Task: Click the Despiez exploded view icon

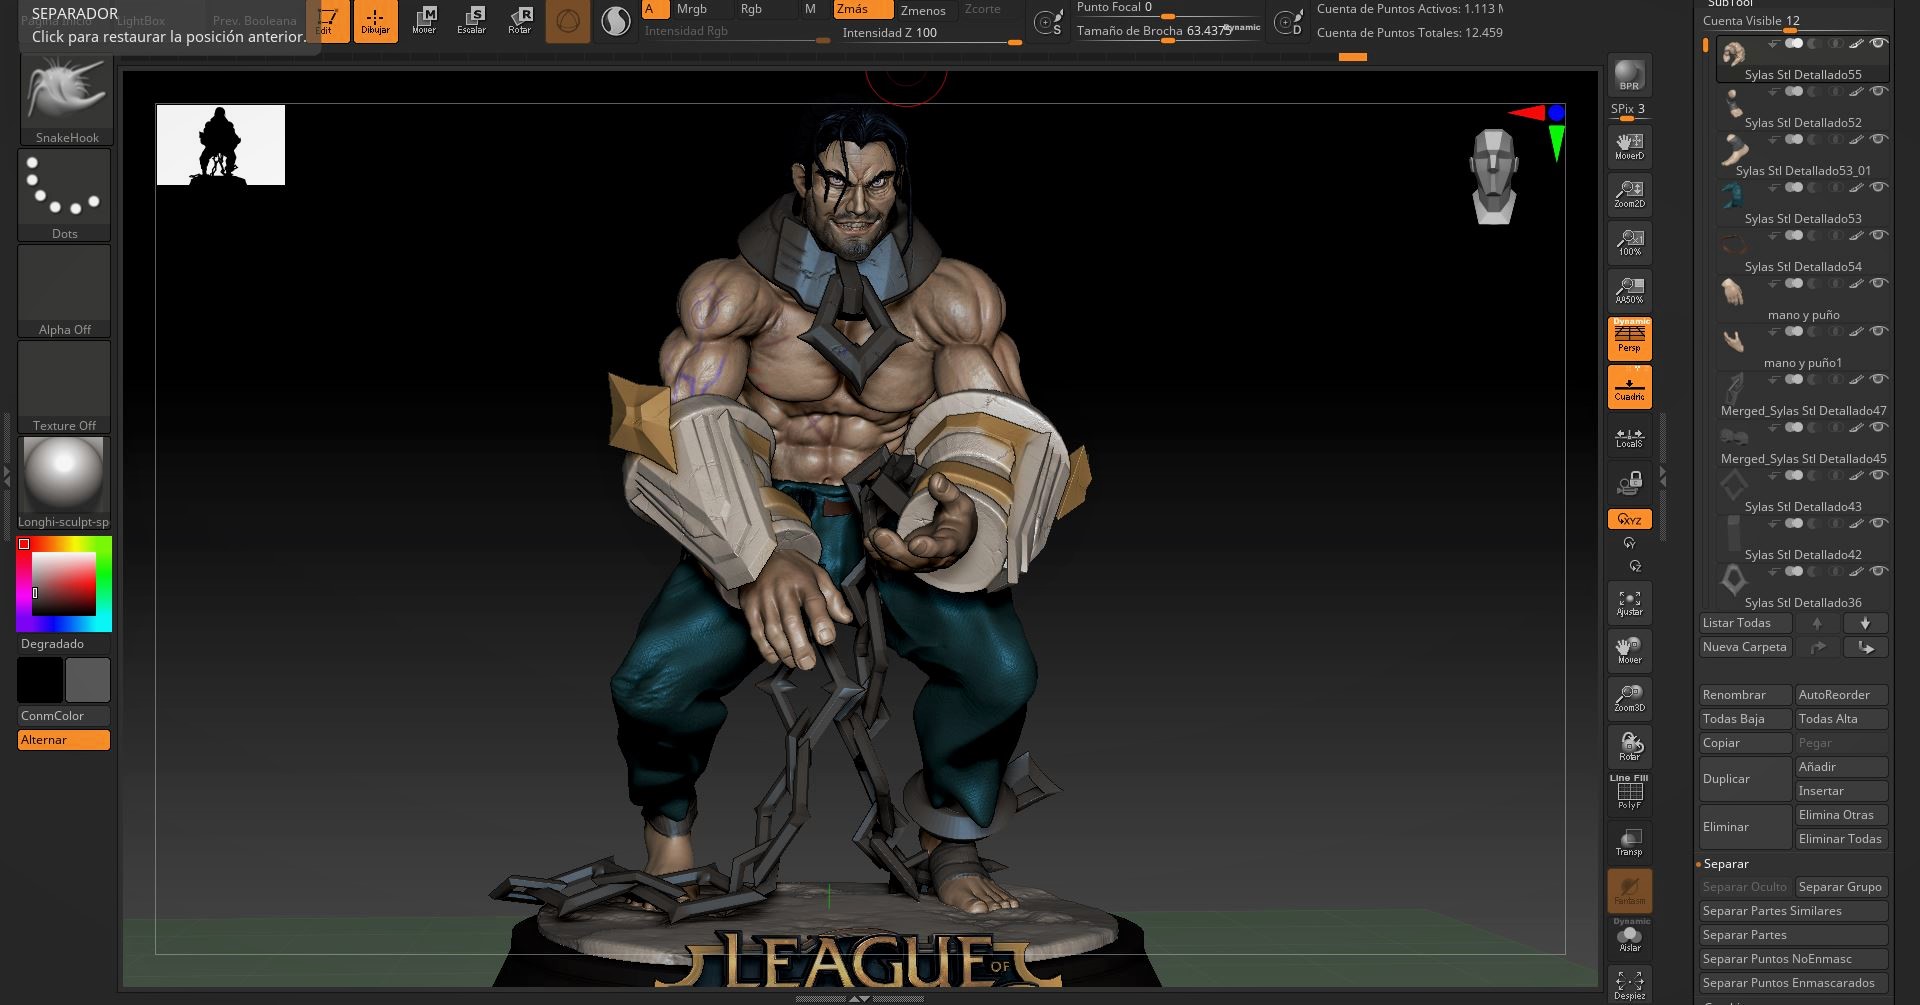Action: click(1629, 985)
